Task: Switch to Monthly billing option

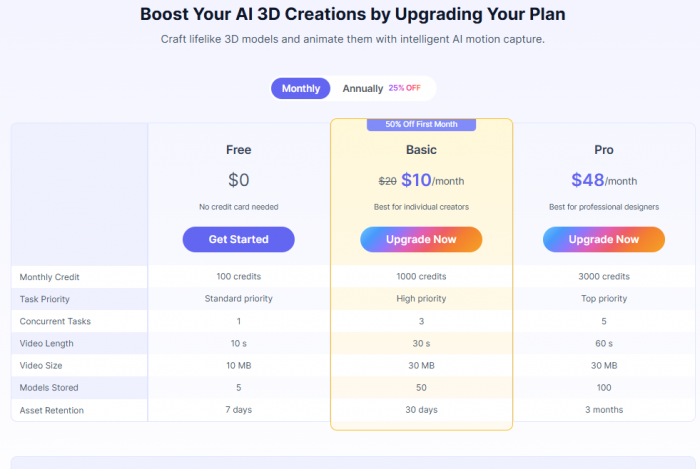Action: (x=301, y=88)
